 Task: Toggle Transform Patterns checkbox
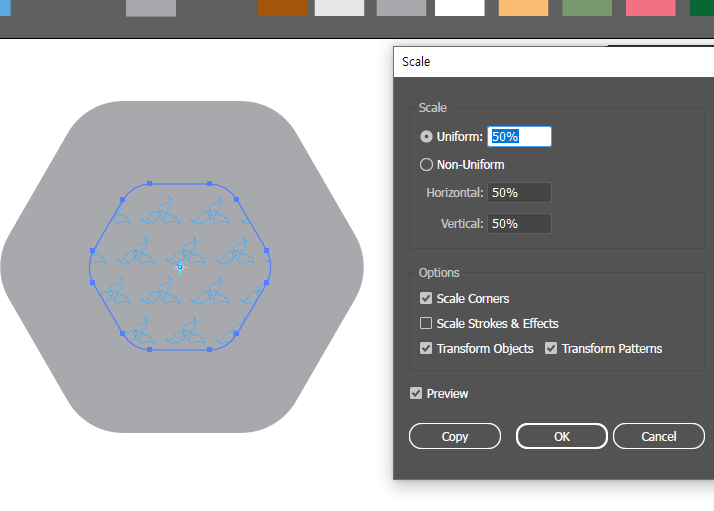point(551,348)
